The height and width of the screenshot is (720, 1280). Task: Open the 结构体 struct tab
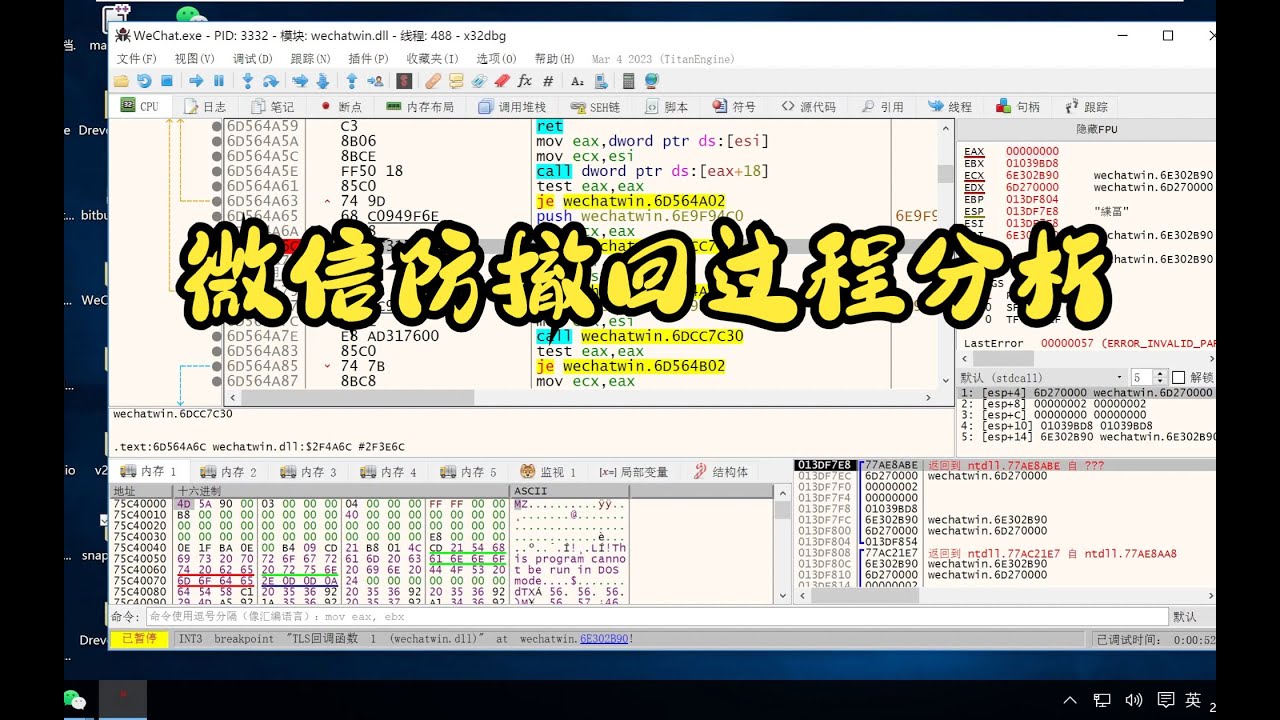point(720,472)
